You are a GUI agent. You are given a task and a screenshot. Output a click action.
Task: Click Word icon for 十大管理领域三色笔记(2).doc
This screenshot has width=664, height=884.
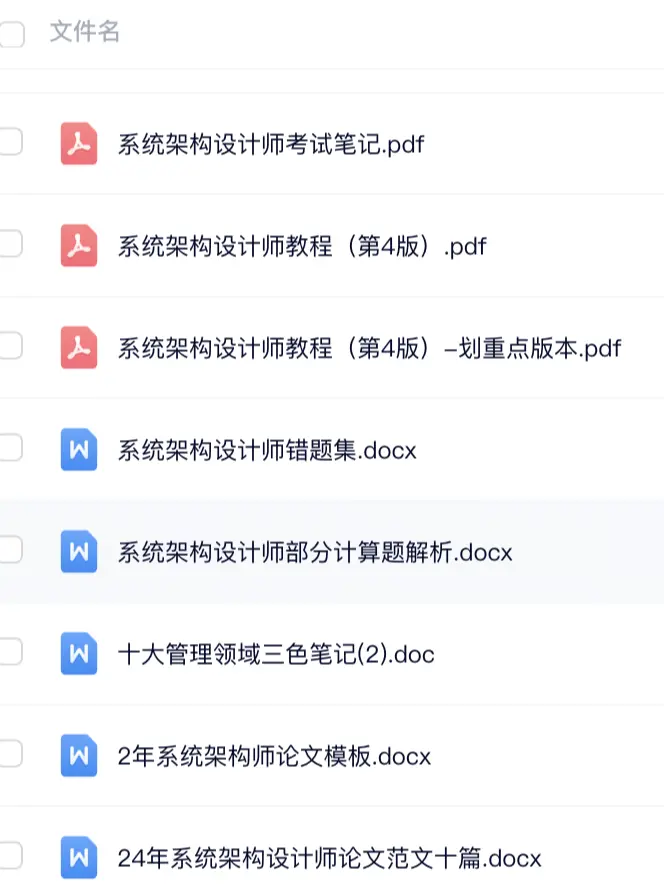tap(79, 654)
